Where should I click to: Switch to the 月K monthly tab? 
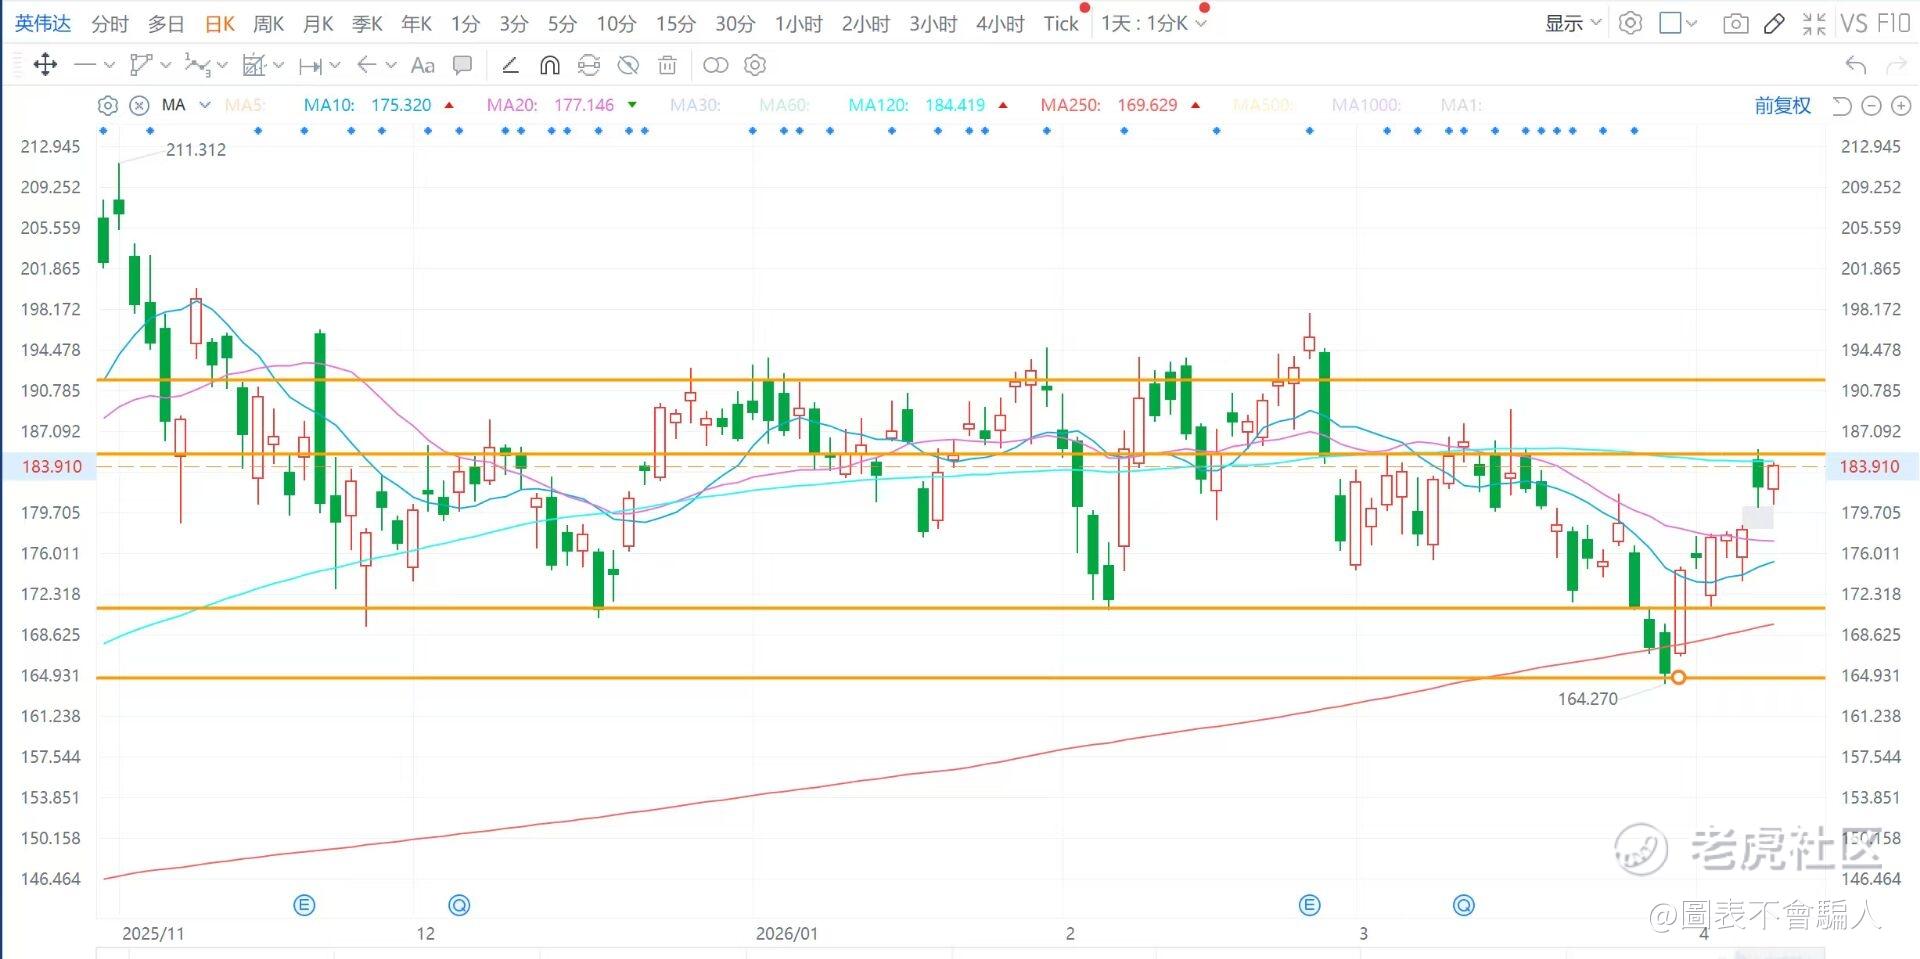tap(318, 23)
